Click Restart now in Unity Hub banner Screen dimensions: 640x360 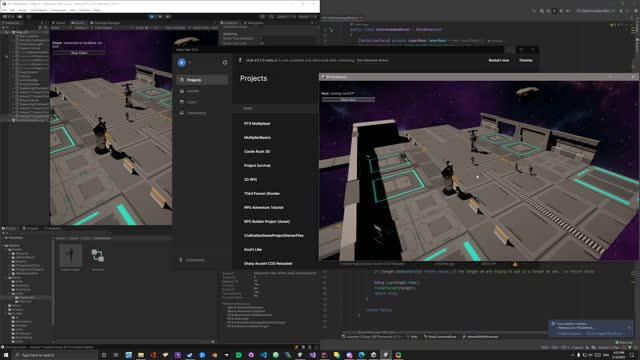tap(499, 60)
